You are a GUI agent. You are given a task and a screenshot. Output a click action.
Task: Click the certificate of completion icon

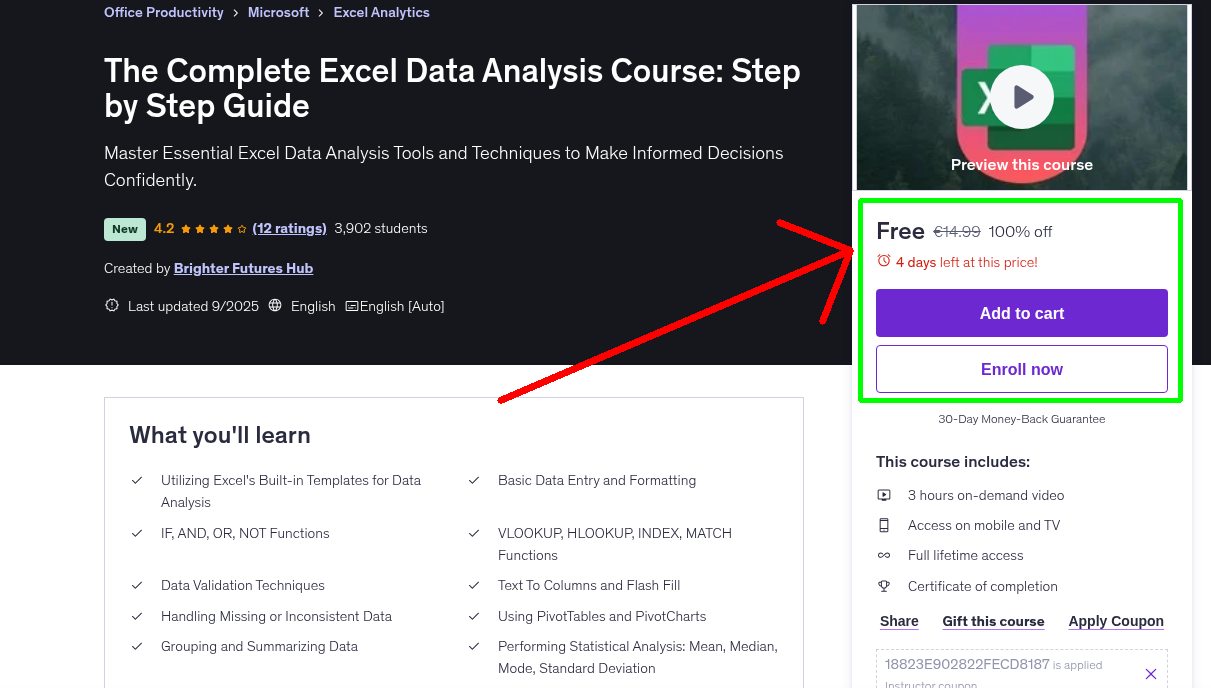(884, 586)
